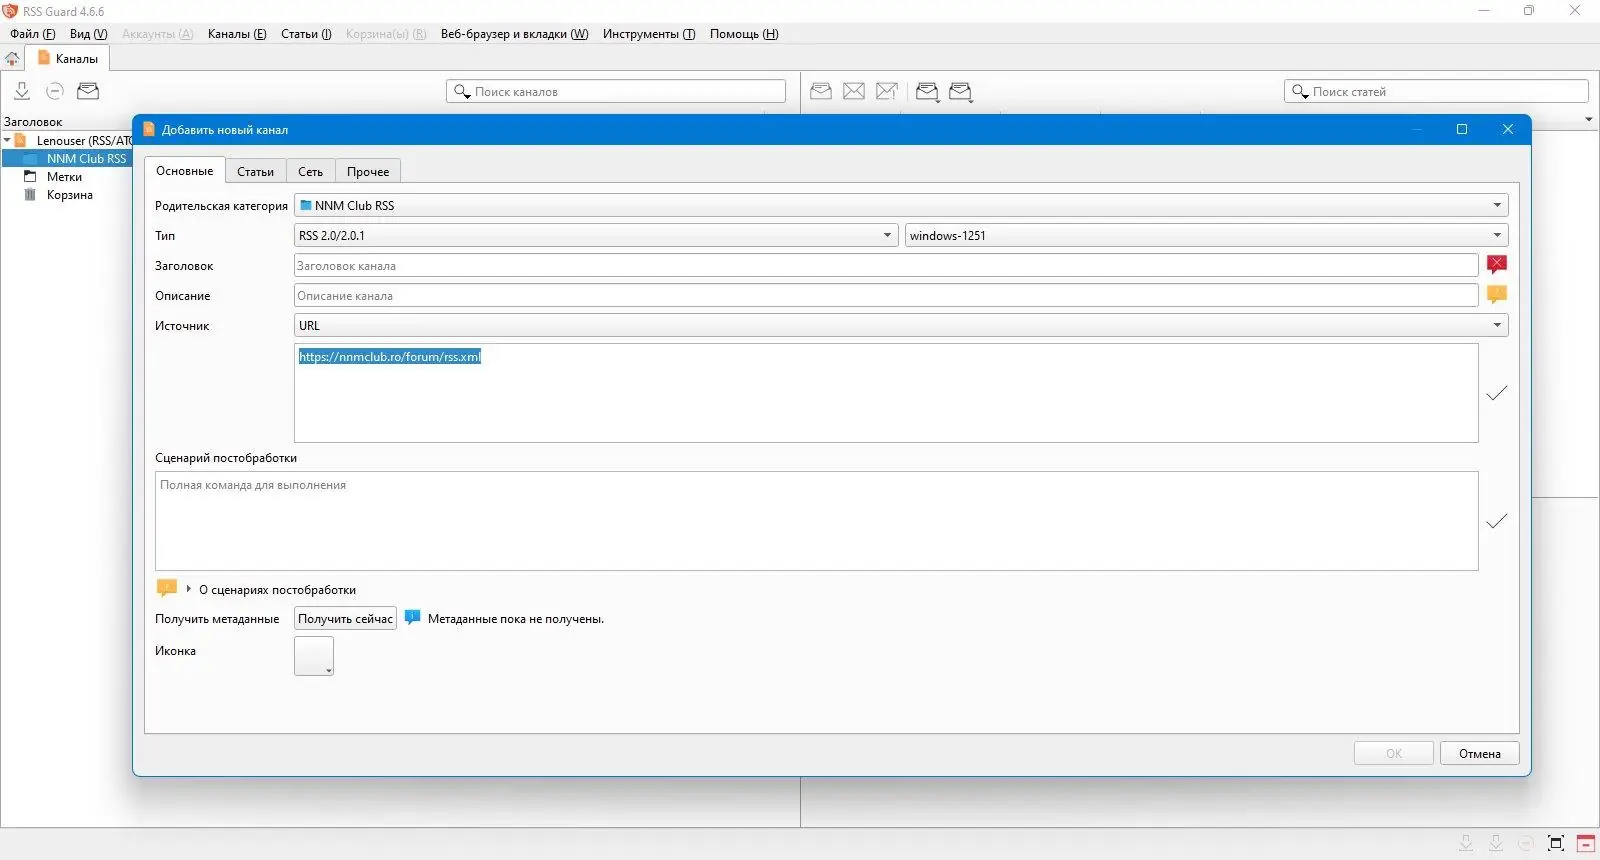
Task: Click the yellow warning icon beside description
Action: tap(1497, 294)
